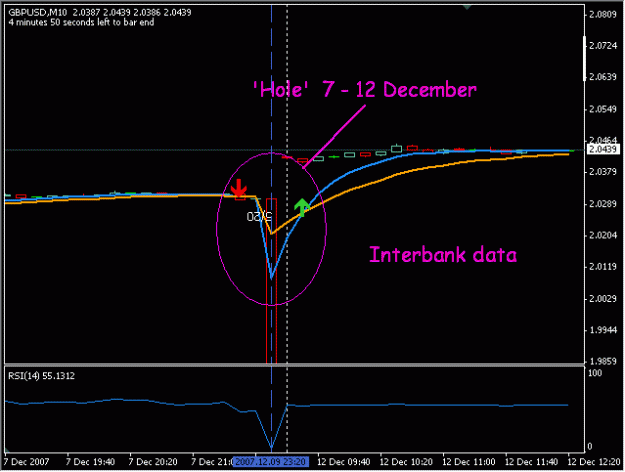Screen dimensions: 625x472
Task: Click the RSI scale value 100
Action: click(595, 373)
